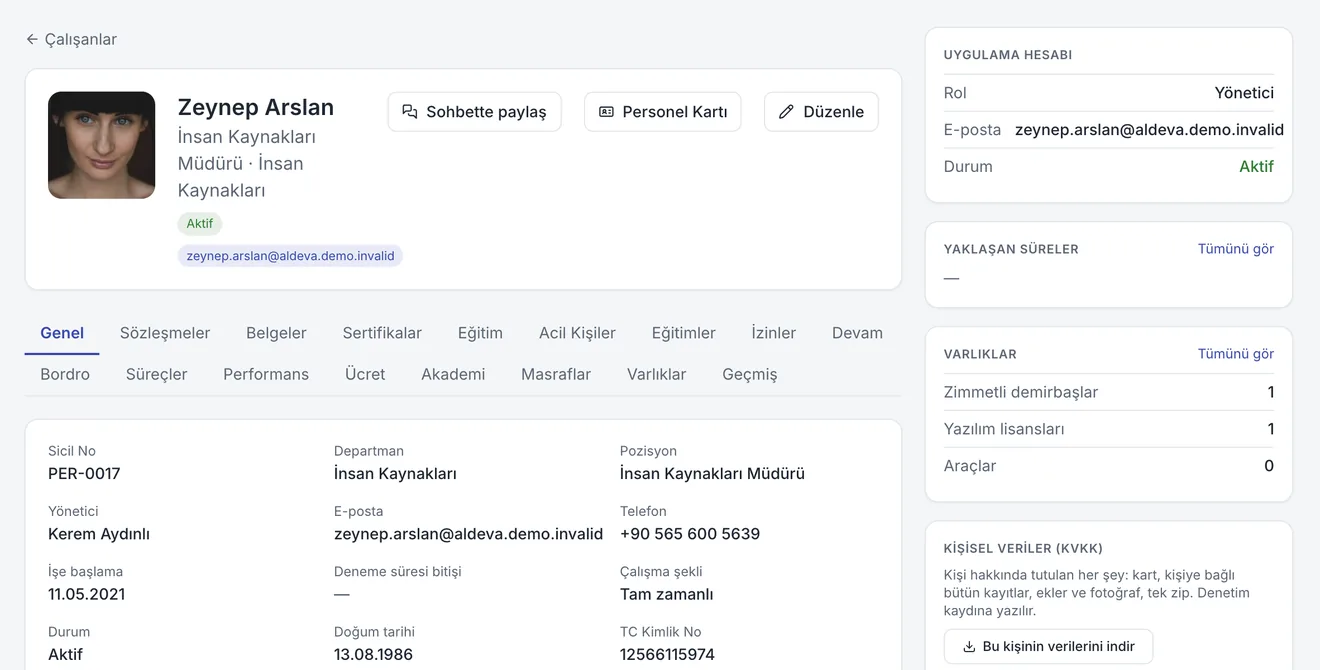Open the Süreçler tab
Screen dimensions: 1320x670
tap(157, 374)
